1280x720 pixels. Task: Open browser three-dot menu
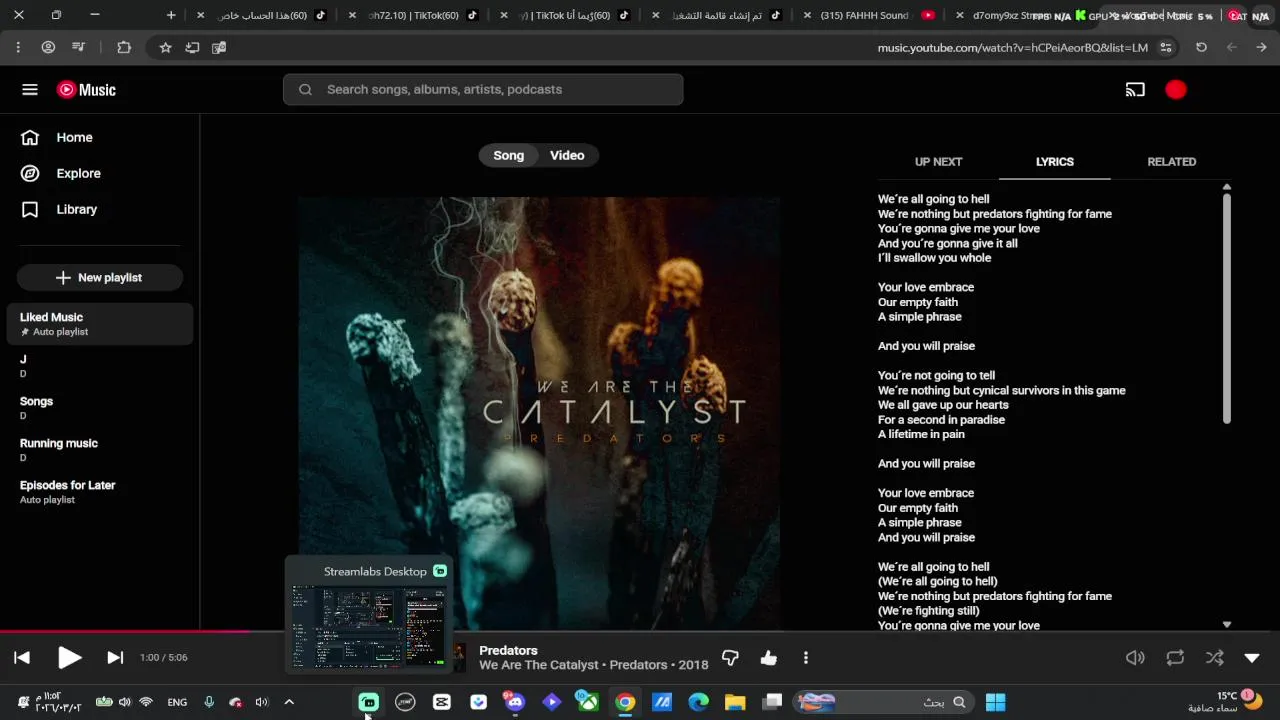tap(18, 48)
